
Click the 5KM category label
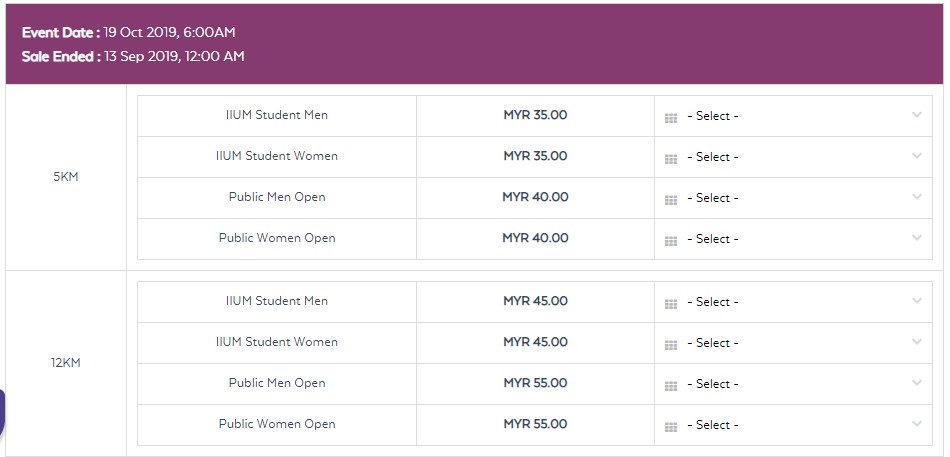[66, 177]
